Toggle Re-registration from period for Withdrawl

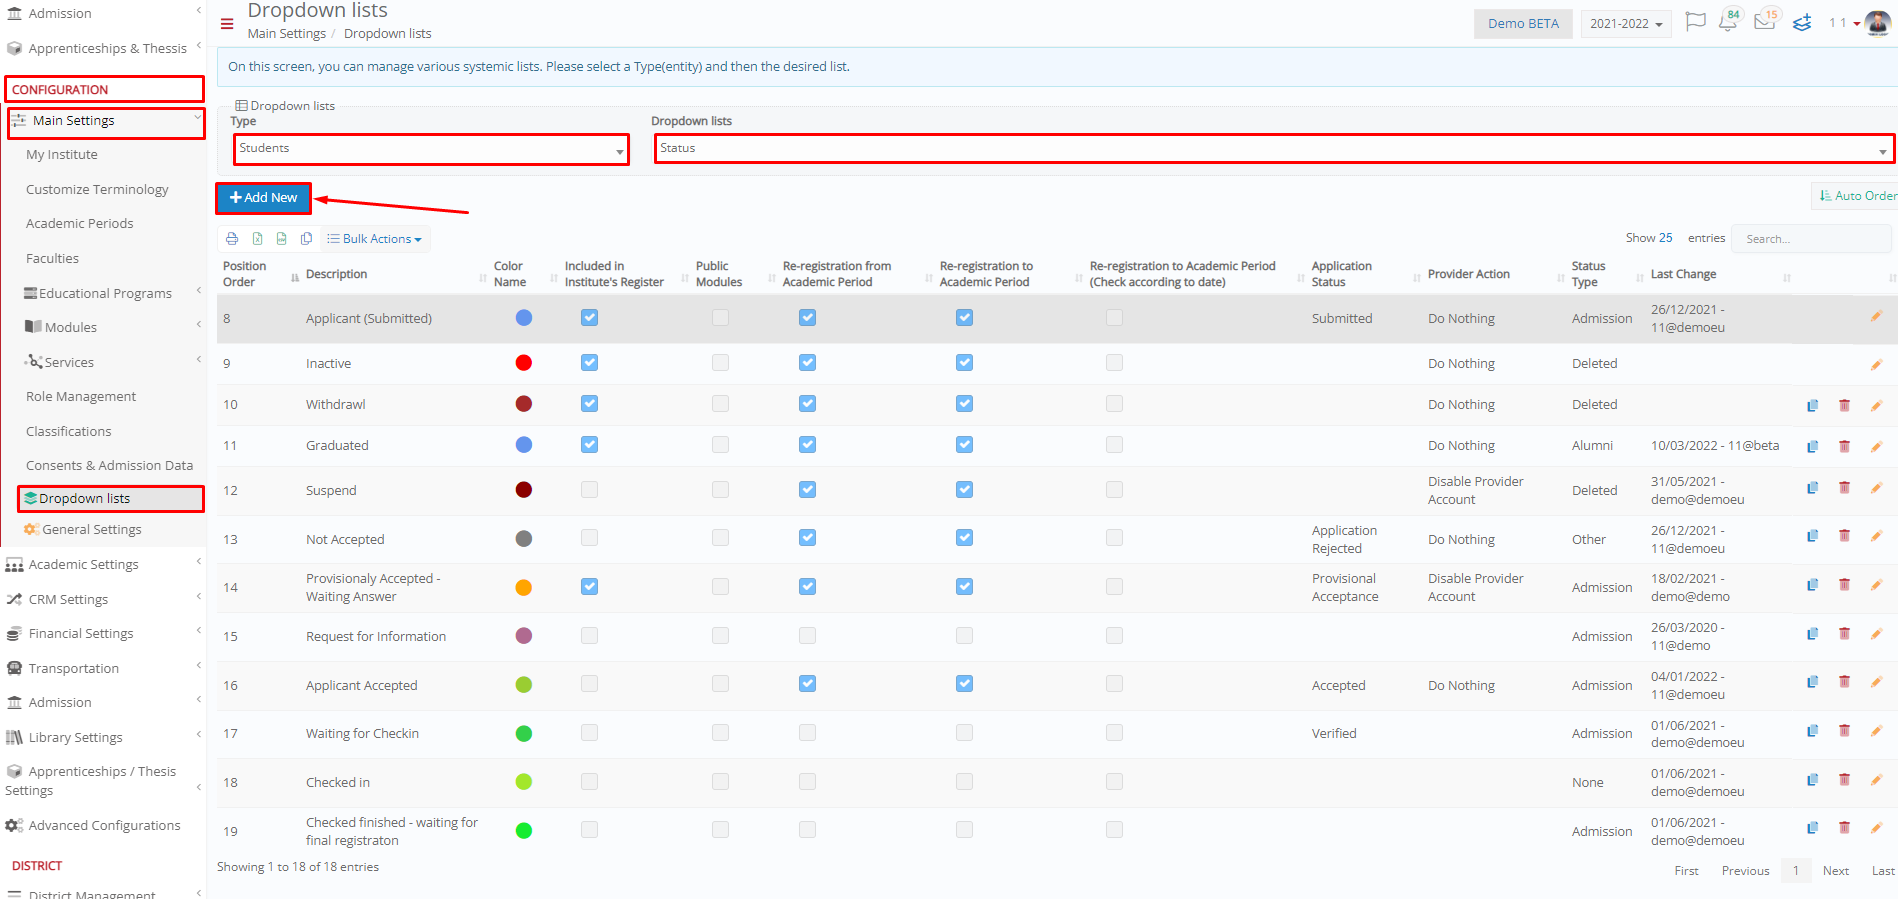[807, 403]
